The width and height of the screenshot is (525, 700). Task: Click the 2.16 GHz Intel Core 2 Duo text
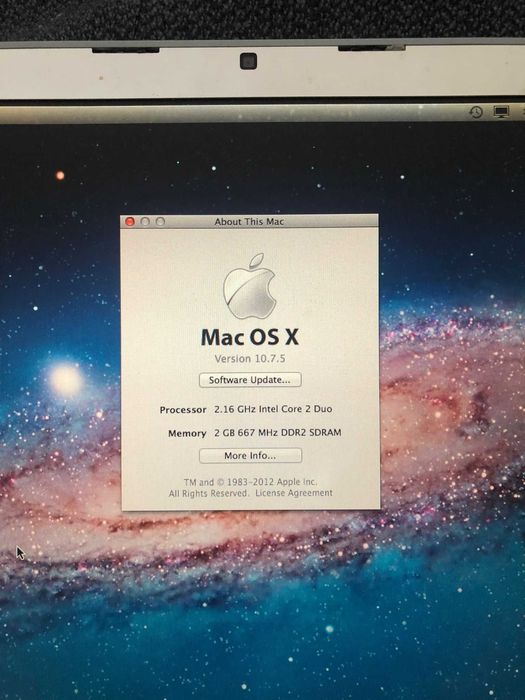tap(273, 409)
